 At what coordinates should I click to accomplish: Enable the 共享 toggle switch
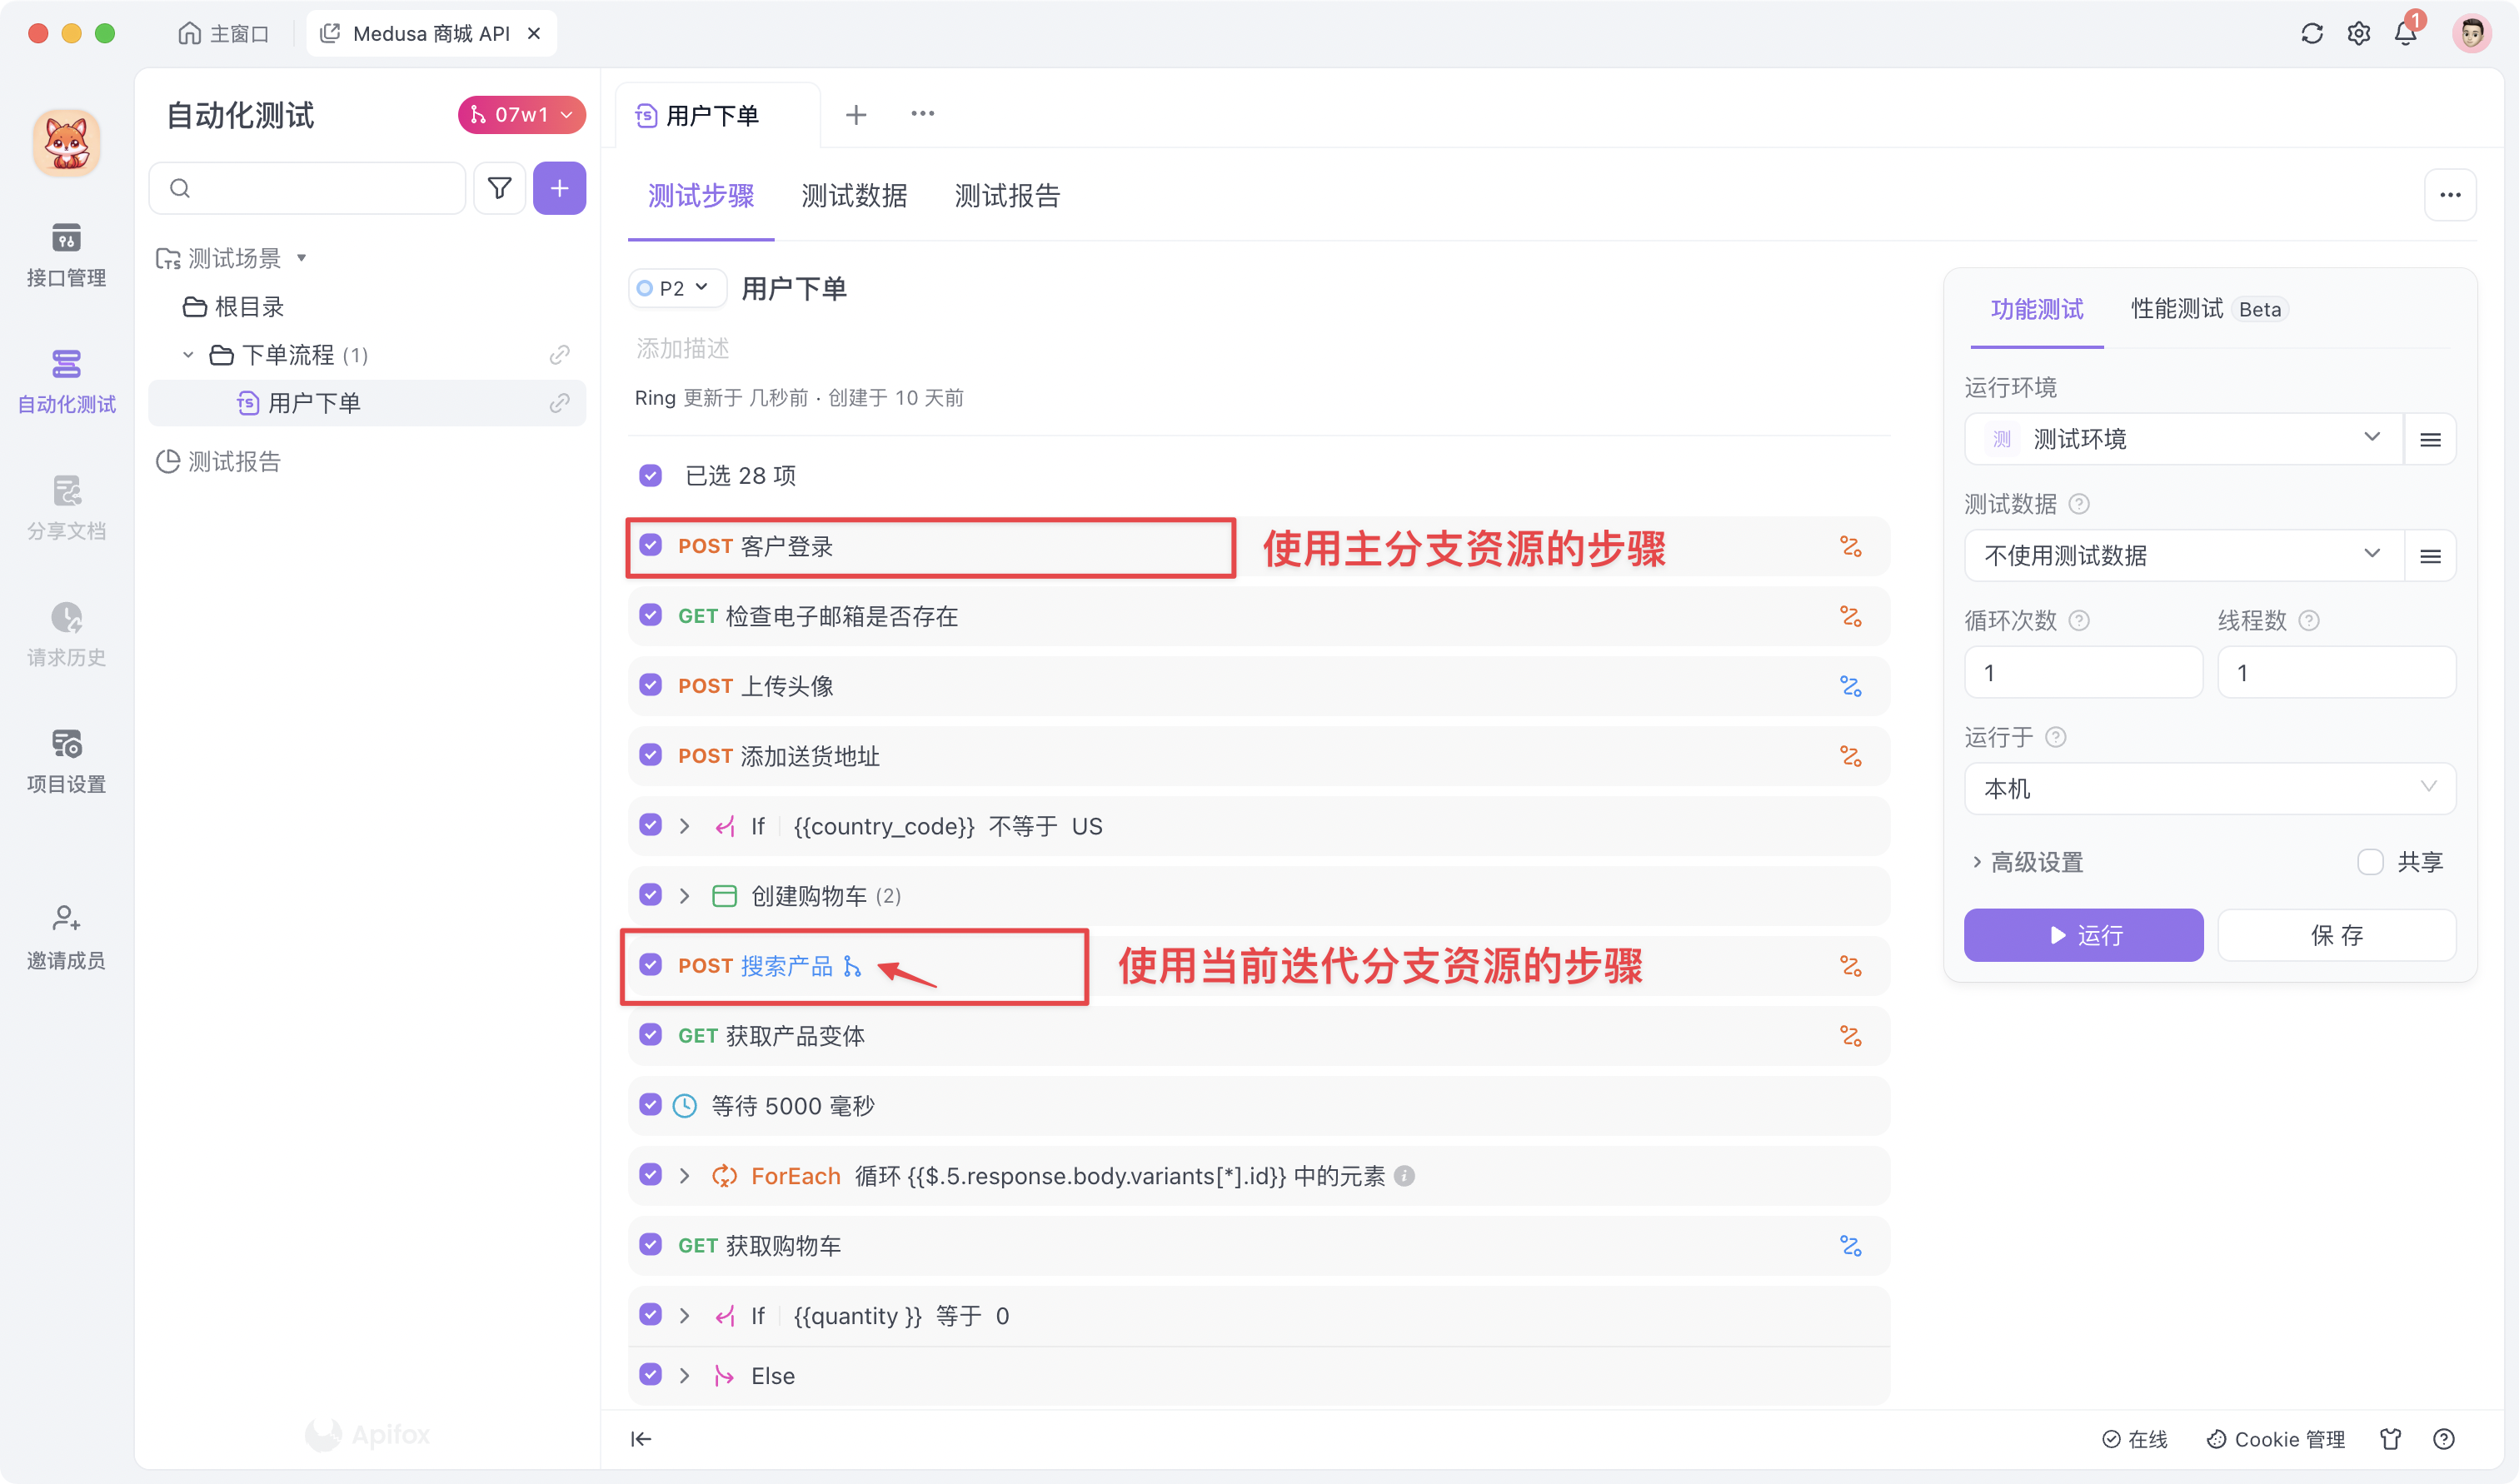click(x=2369, y=861)
